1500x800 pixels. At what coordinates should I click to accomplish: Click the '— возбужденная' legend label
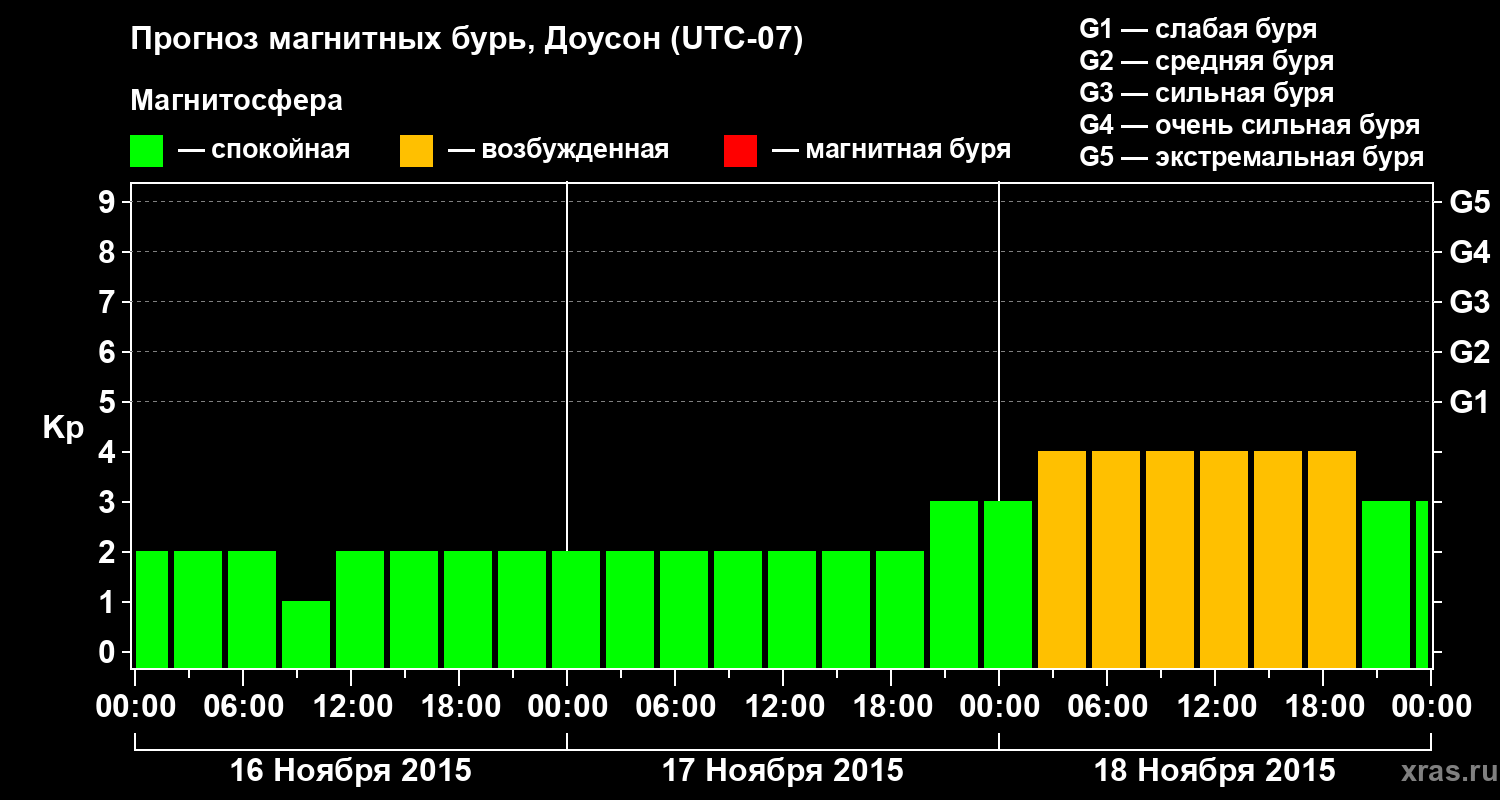click(559, 151)
